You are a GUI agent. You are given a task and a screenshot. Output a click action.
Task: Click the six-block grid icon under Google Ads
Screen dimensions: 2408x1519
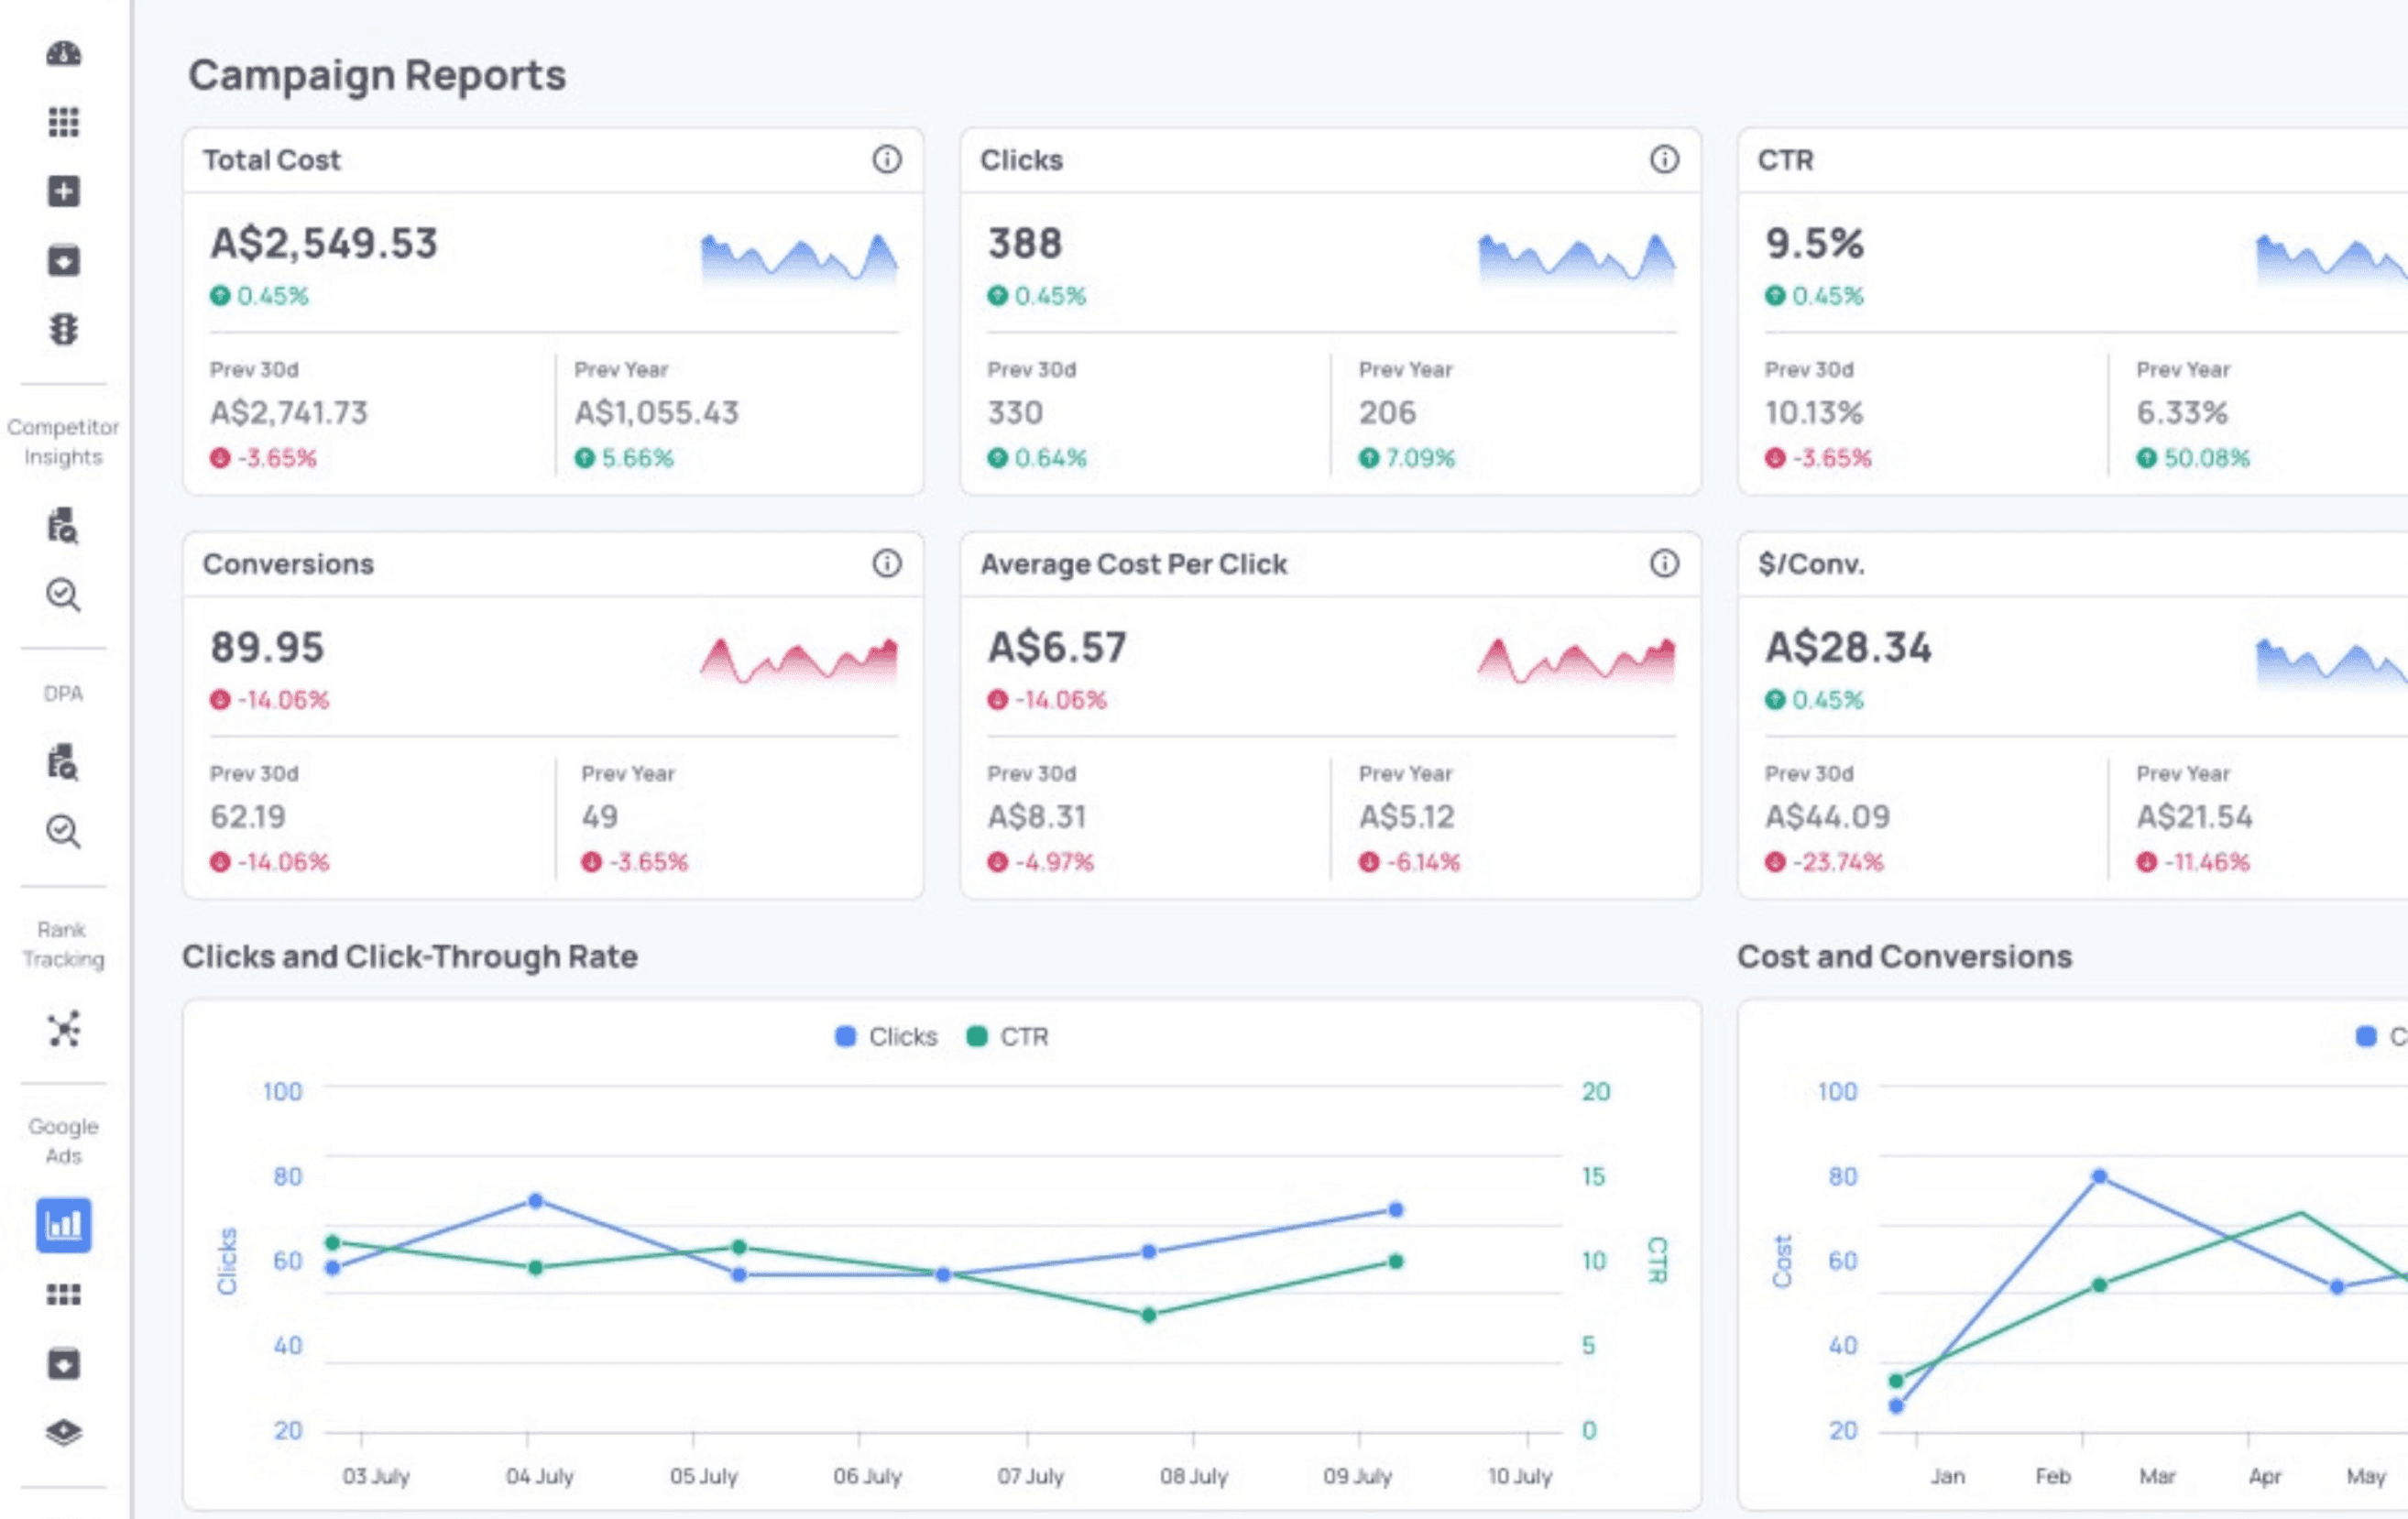pos(63,1294)
